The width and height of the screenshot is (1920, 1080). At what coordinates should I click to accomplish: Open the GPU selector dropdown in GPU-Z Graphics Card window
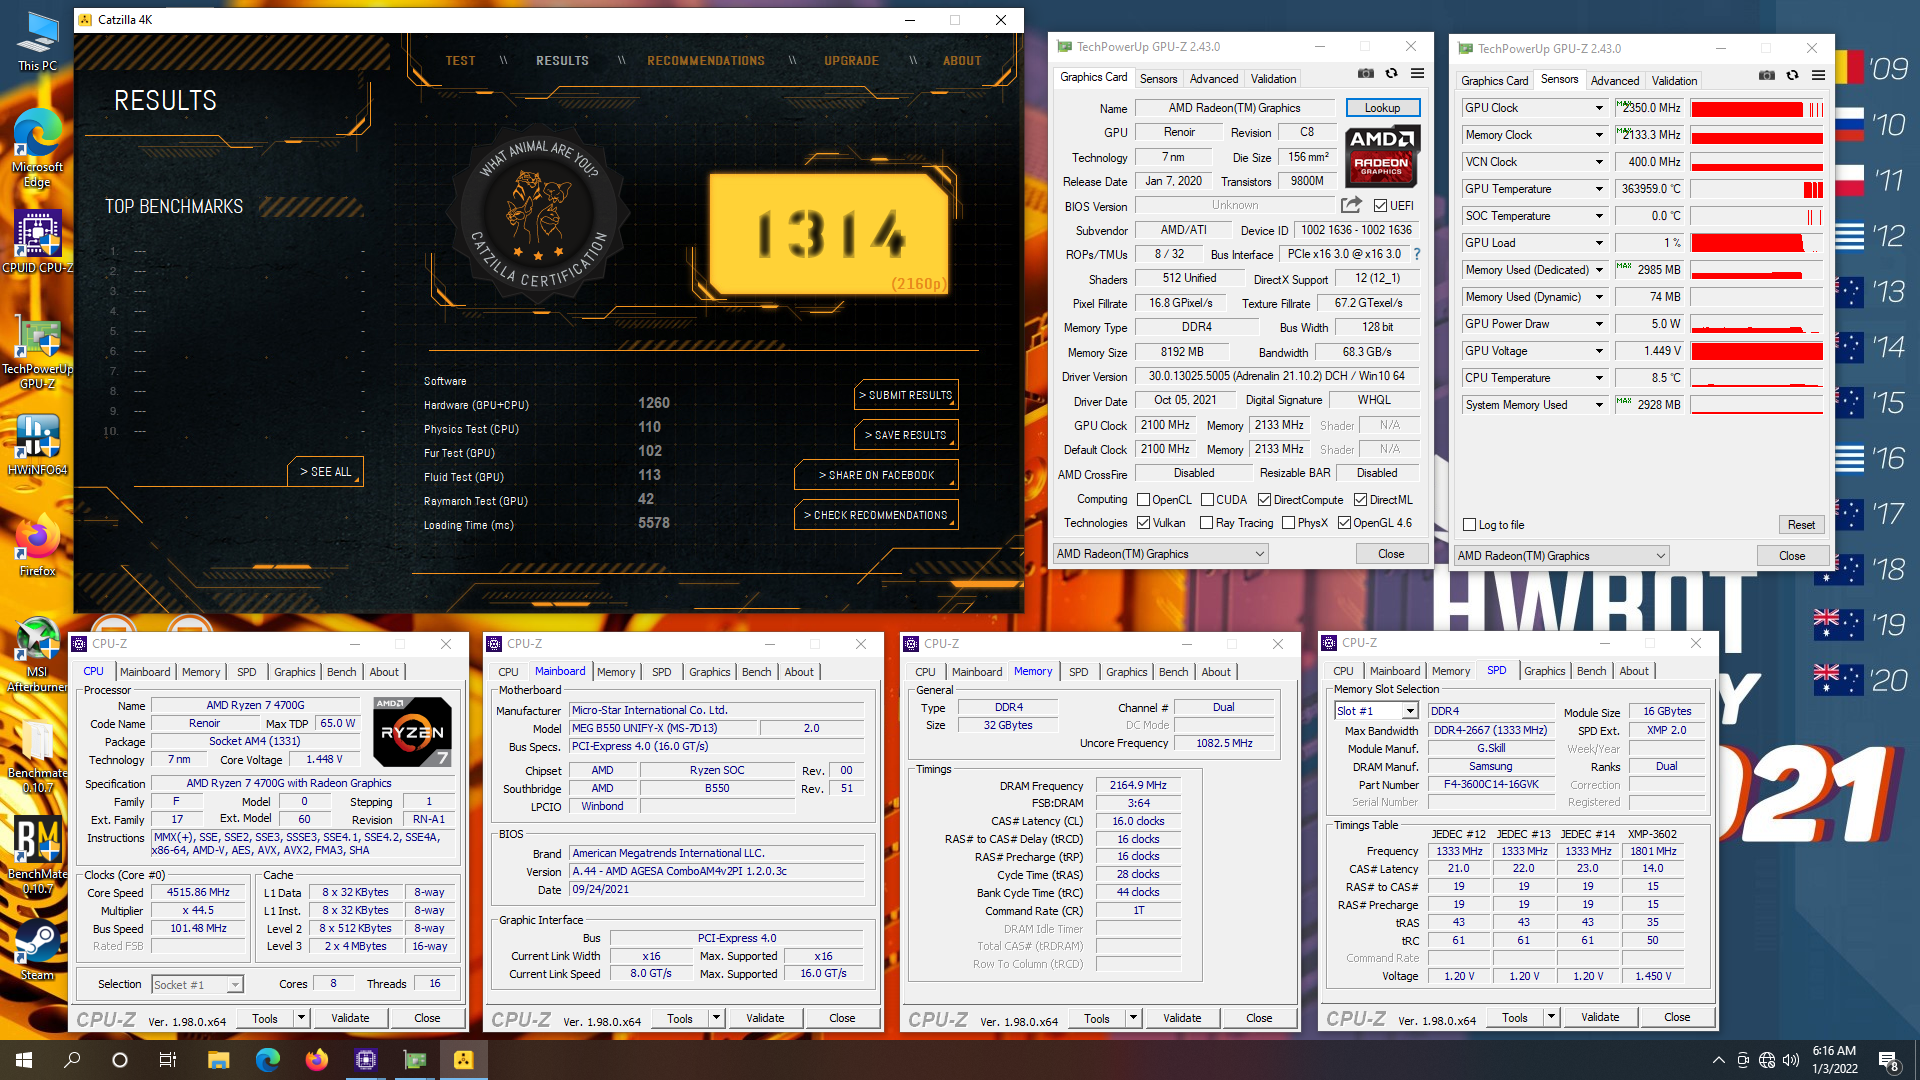tap(1160, 554)
